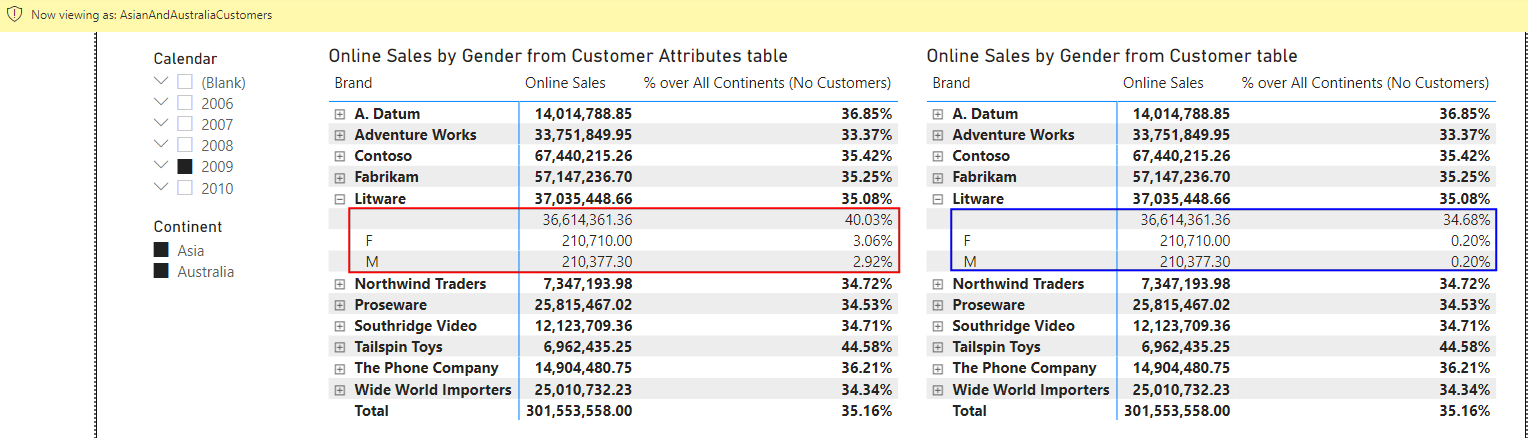The height and width of the screenshot is (438, 1528).
Task: Deselect Asia in the Continent slicer
Action: (x=161, y=250)
